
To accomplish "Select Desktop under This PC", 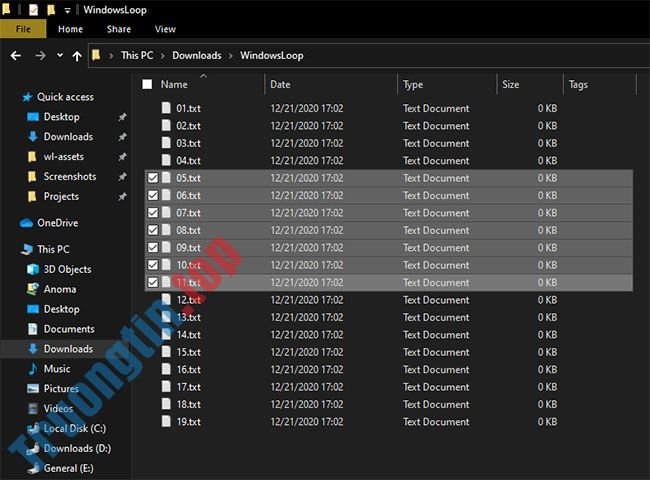I will tap(62, 309).
